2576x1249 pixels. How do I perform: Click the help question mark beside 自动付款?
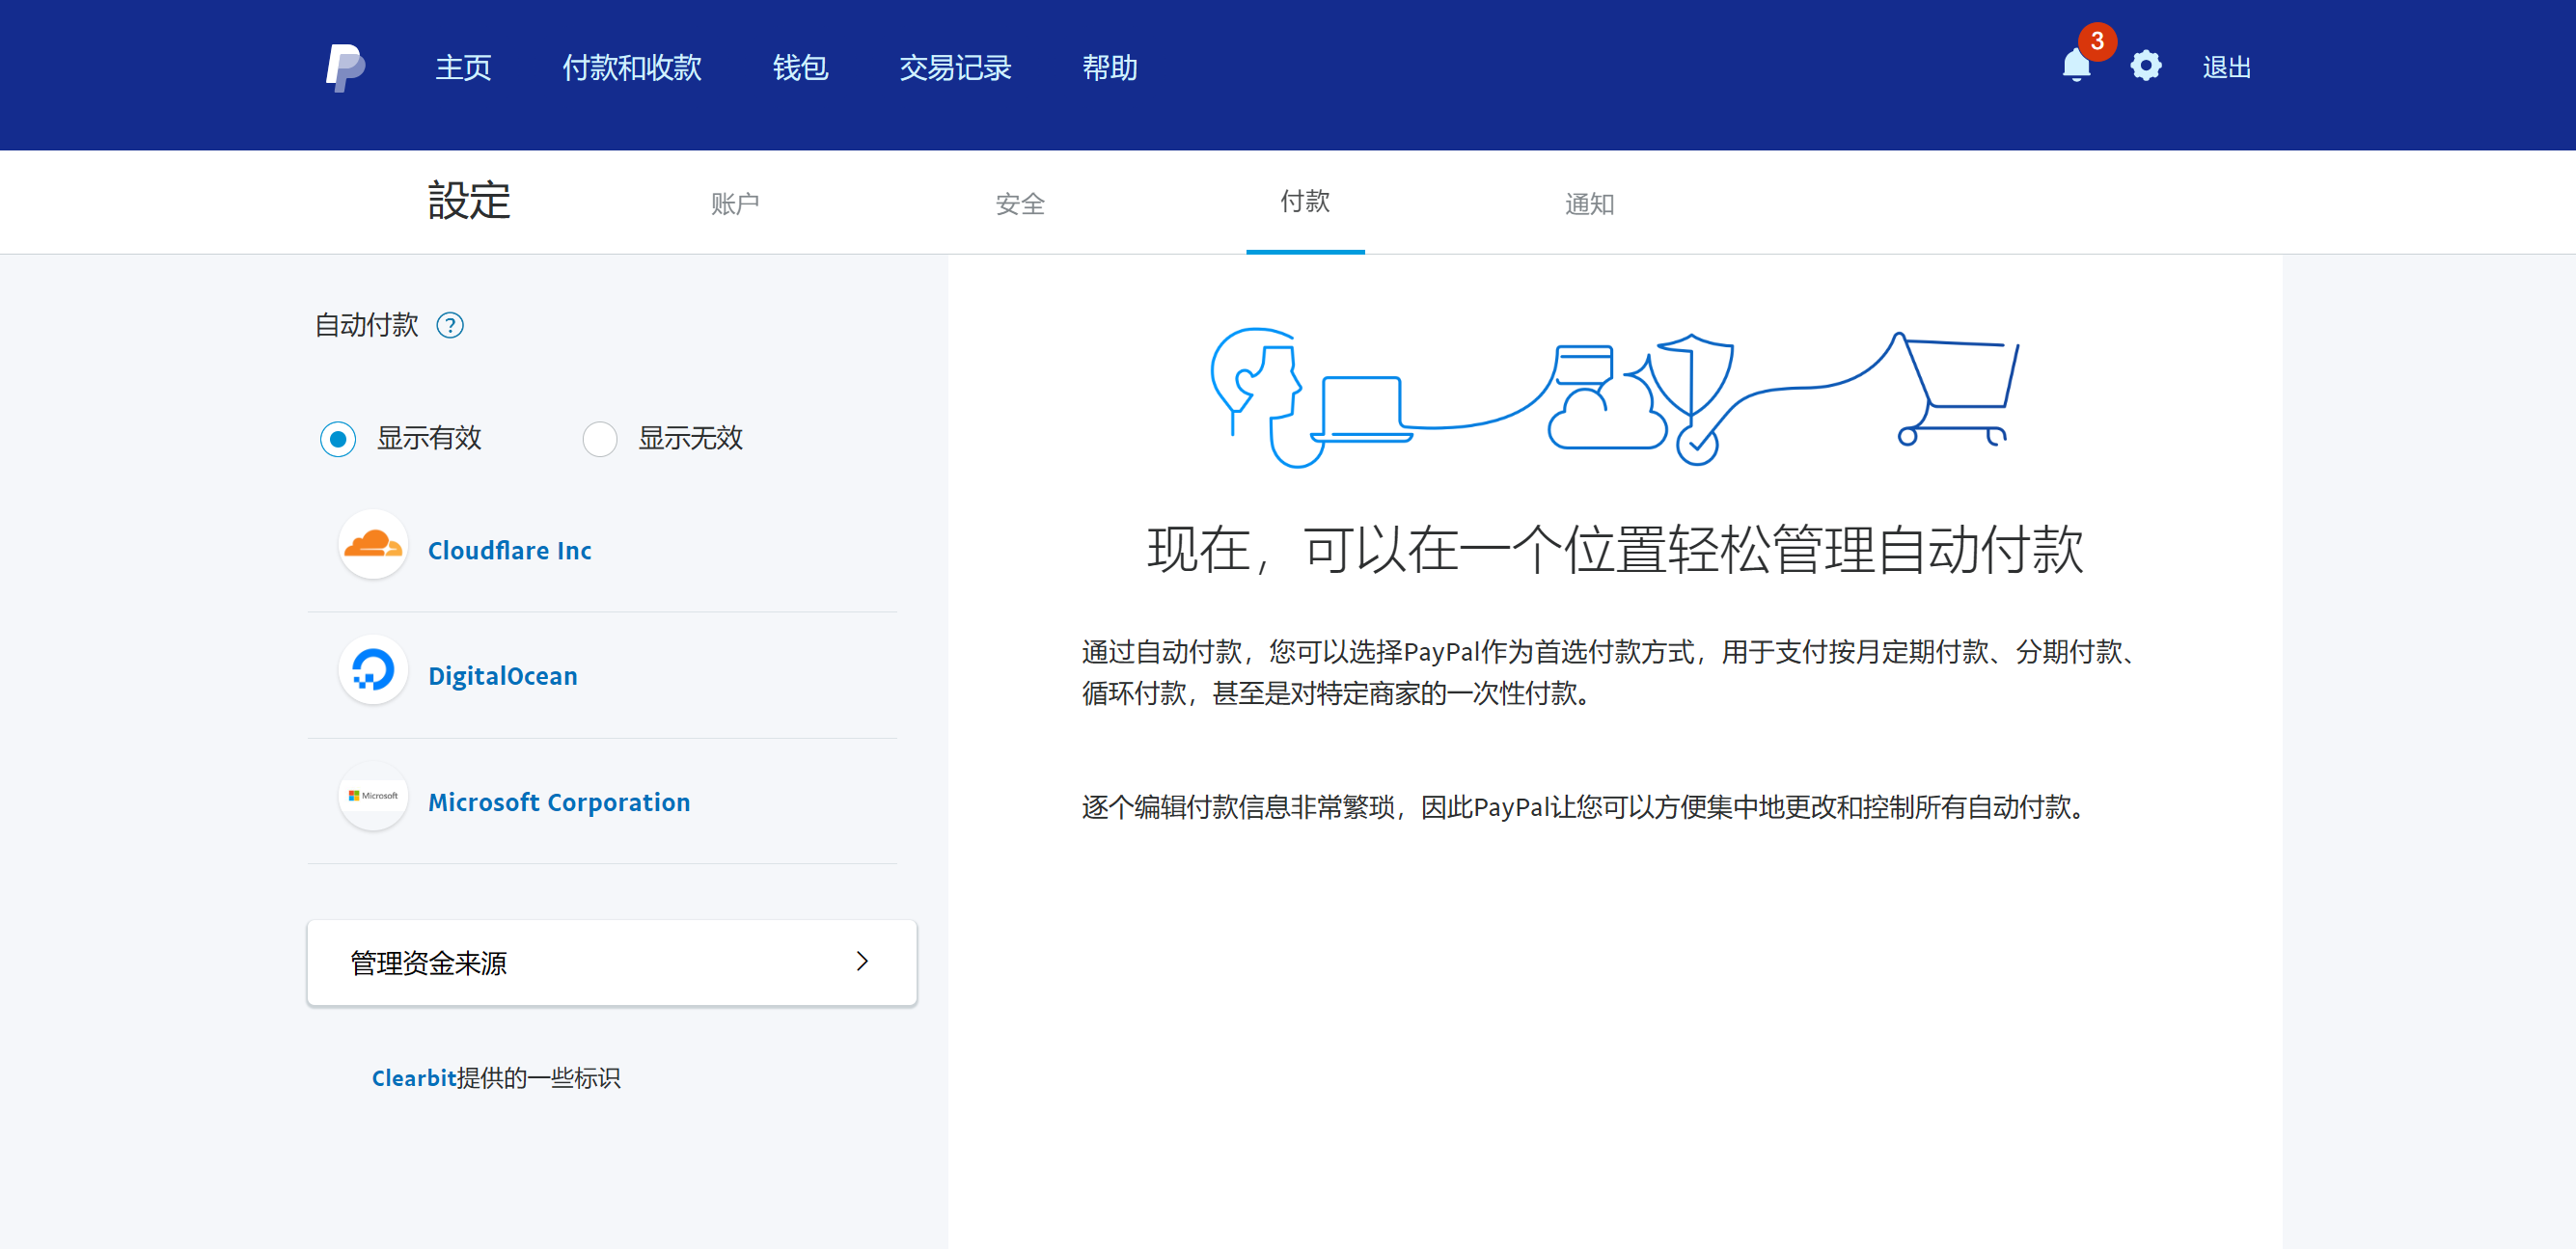(450, 326)
